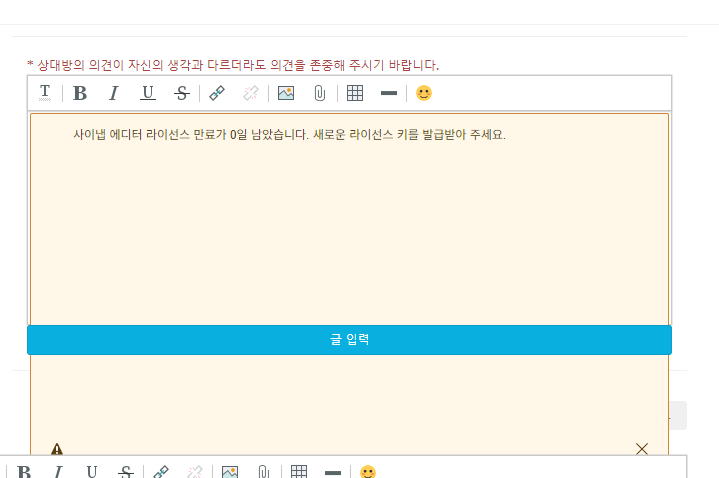Viewport: 719px width, 478px height.
Task: Insert horizontal line from the upper toolbar
Action: pos(389,93)
